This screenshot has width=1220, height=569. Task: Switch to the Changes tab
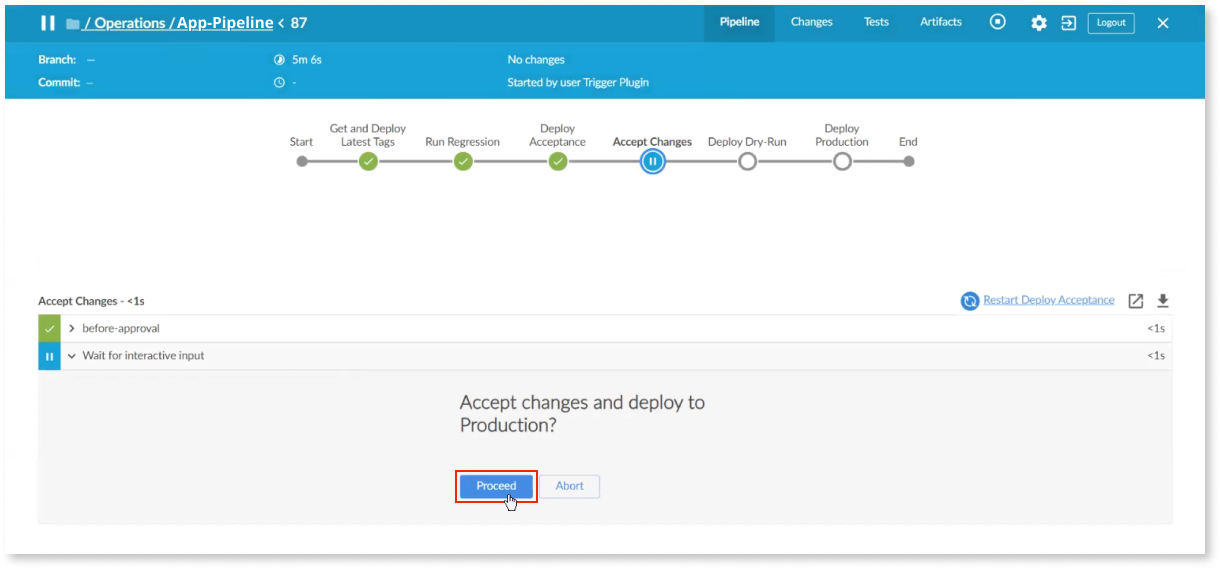point(811,22)
